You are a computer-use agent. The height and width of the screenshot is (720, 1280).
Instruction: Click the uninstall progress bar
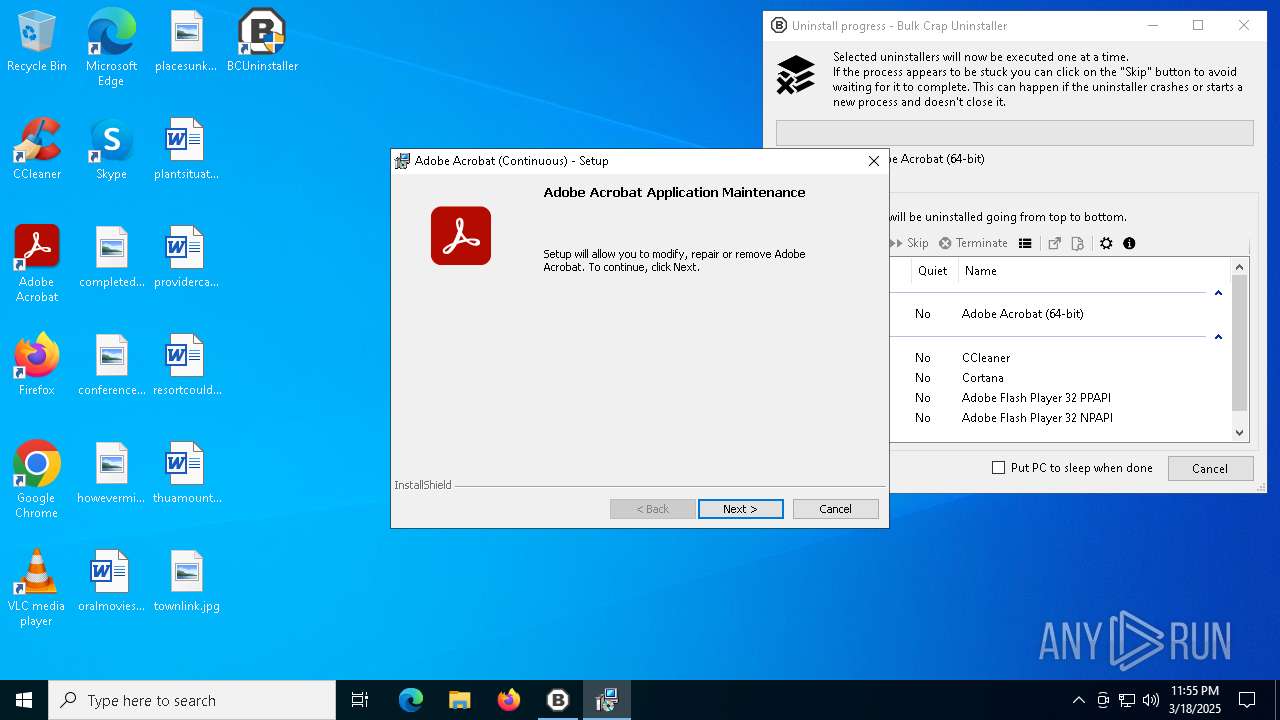pos(1014,133)
